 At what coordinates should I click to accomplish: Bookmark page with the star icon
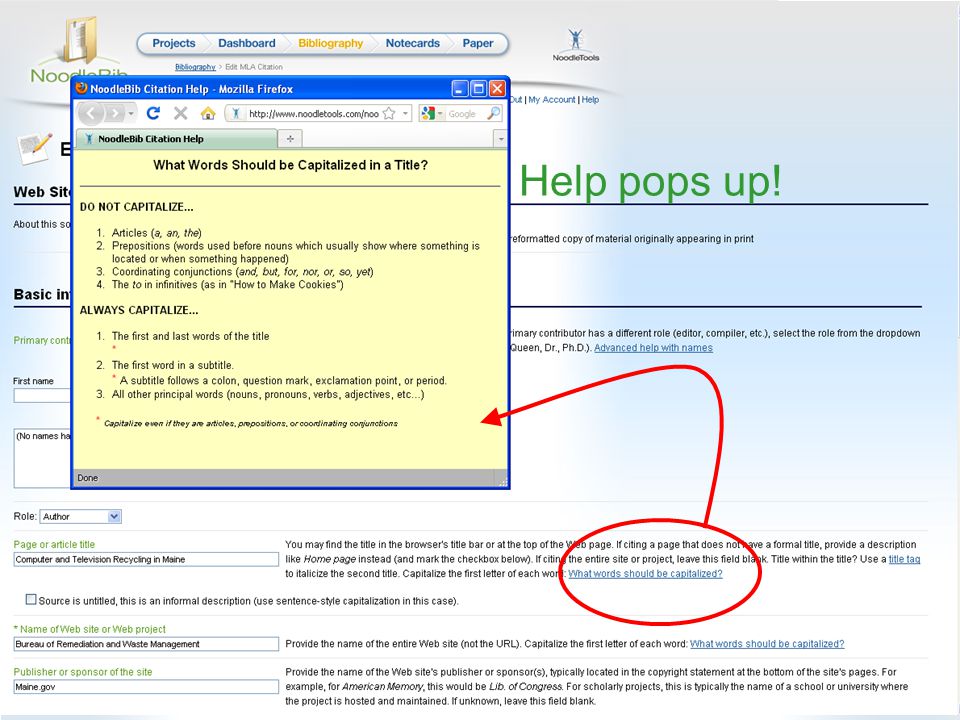pyautogui.click(x=388, y=113)
